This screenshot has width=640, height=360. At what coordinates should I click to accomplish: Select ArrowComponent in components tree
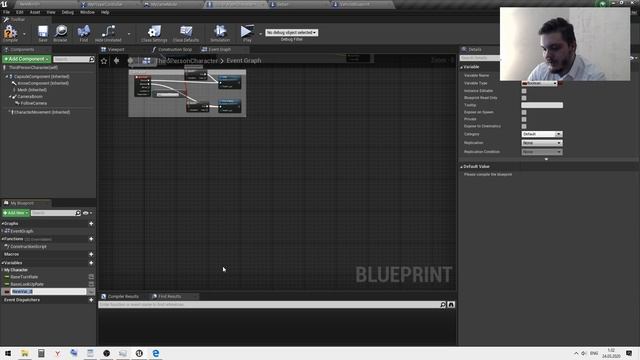tap(43, 83)
